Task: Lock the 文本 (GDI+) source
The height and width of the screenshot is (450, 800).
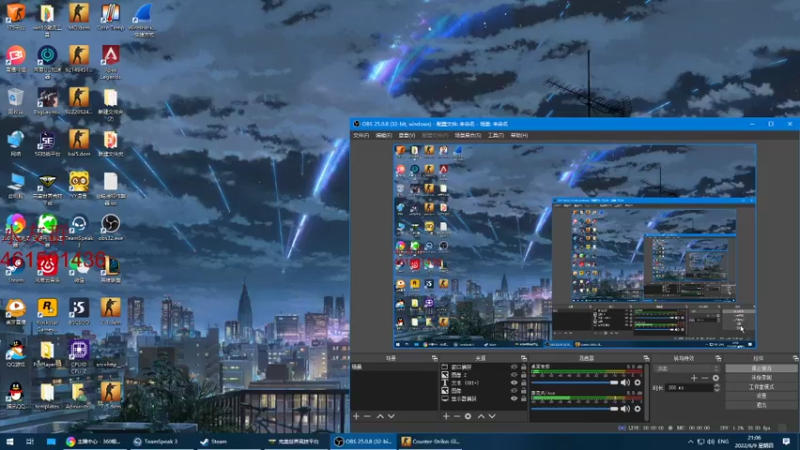Action: [x=523, y=383]
